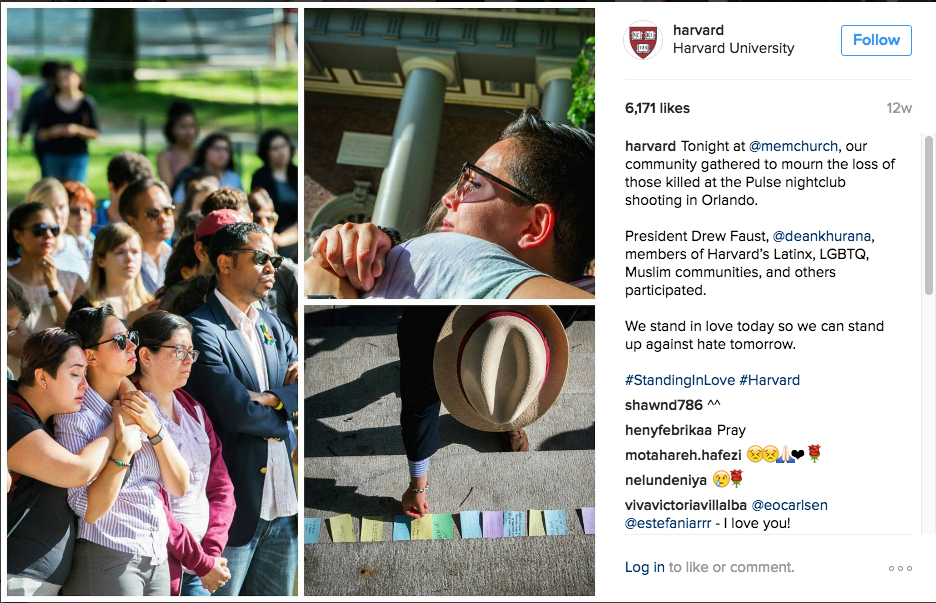936x603 pixels.
Task: Click the 12w post timestamp
Action: 899,108
